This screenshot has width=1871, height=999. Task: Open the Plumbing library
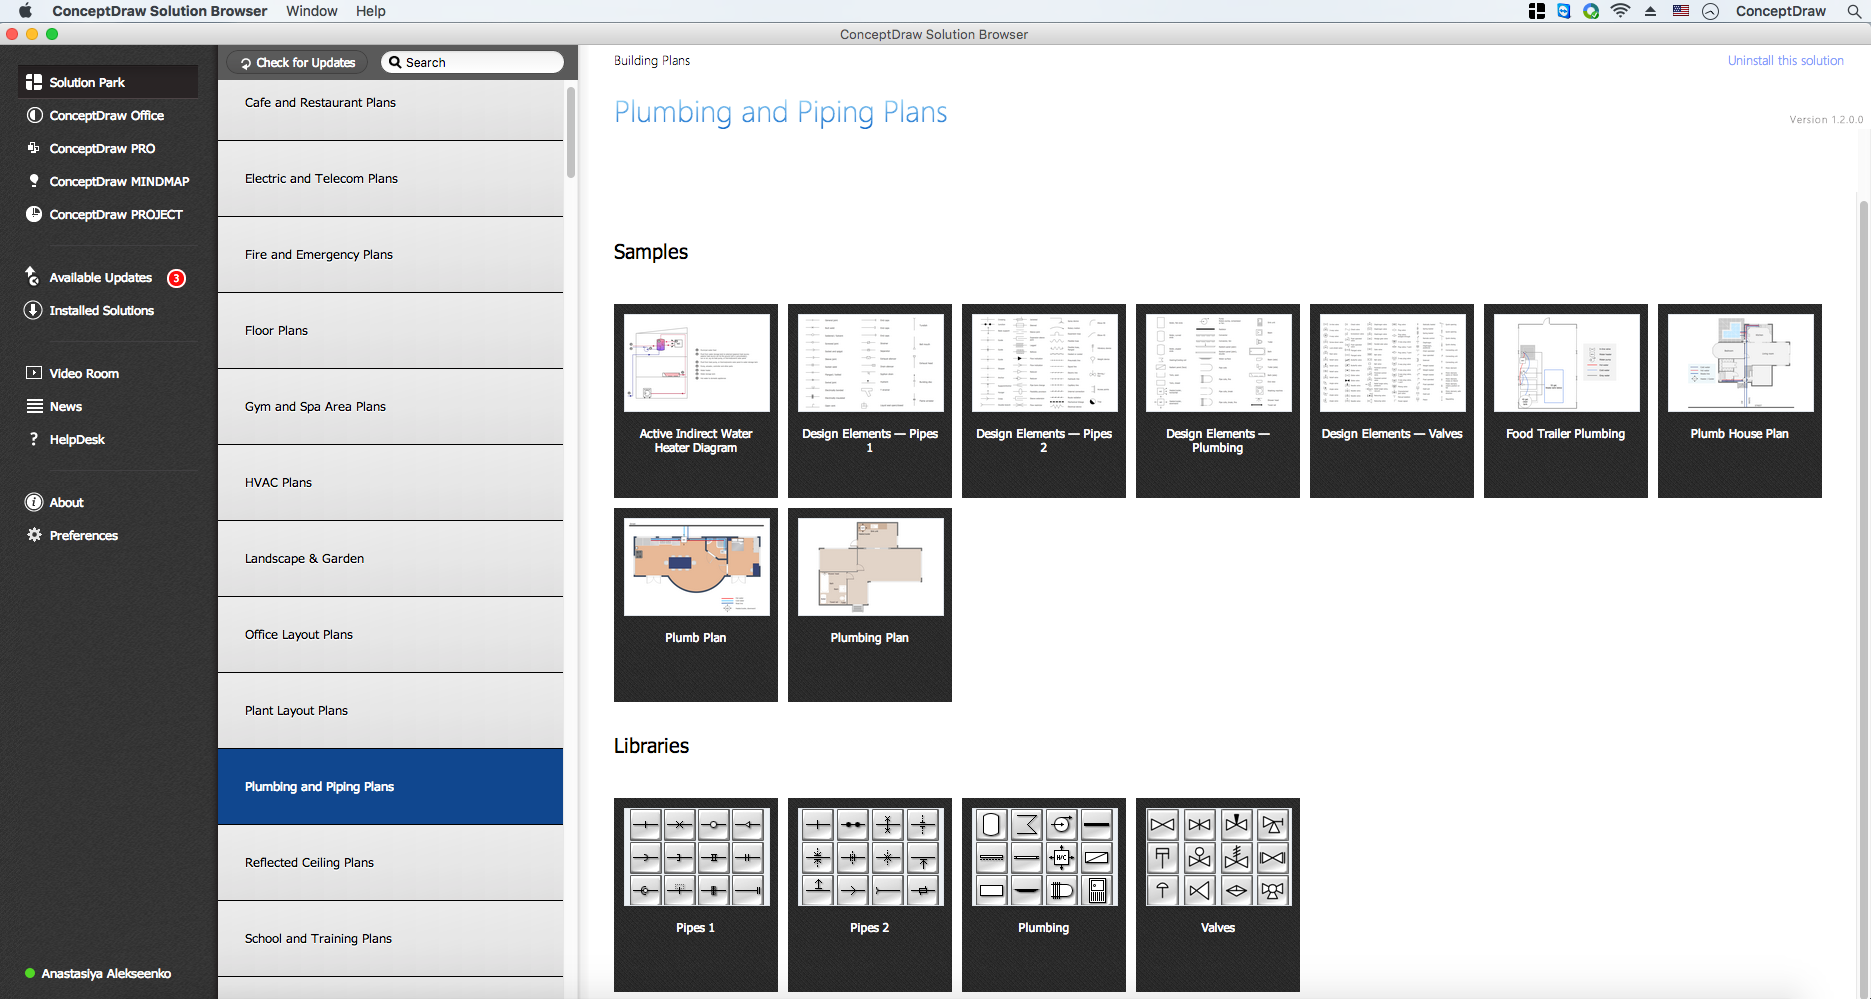pyautogui.click(x=1044, y=895)
